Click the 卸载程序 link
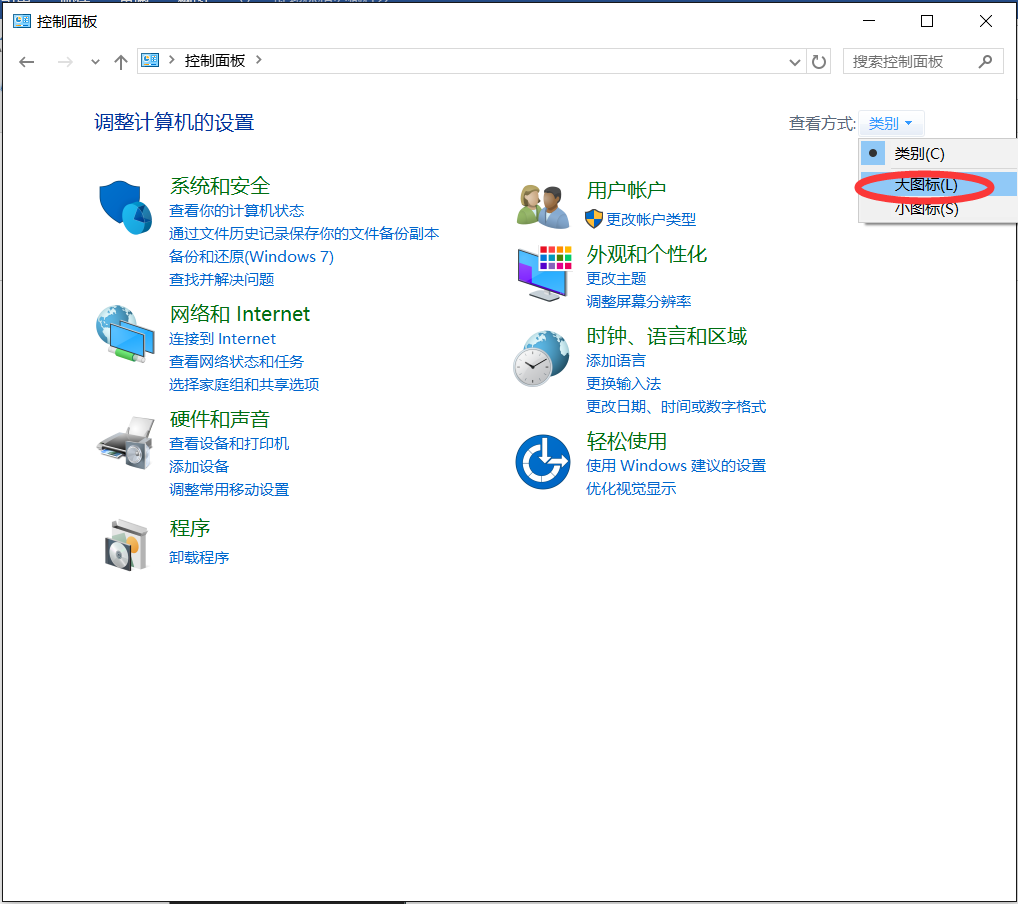 click(199, 557)
